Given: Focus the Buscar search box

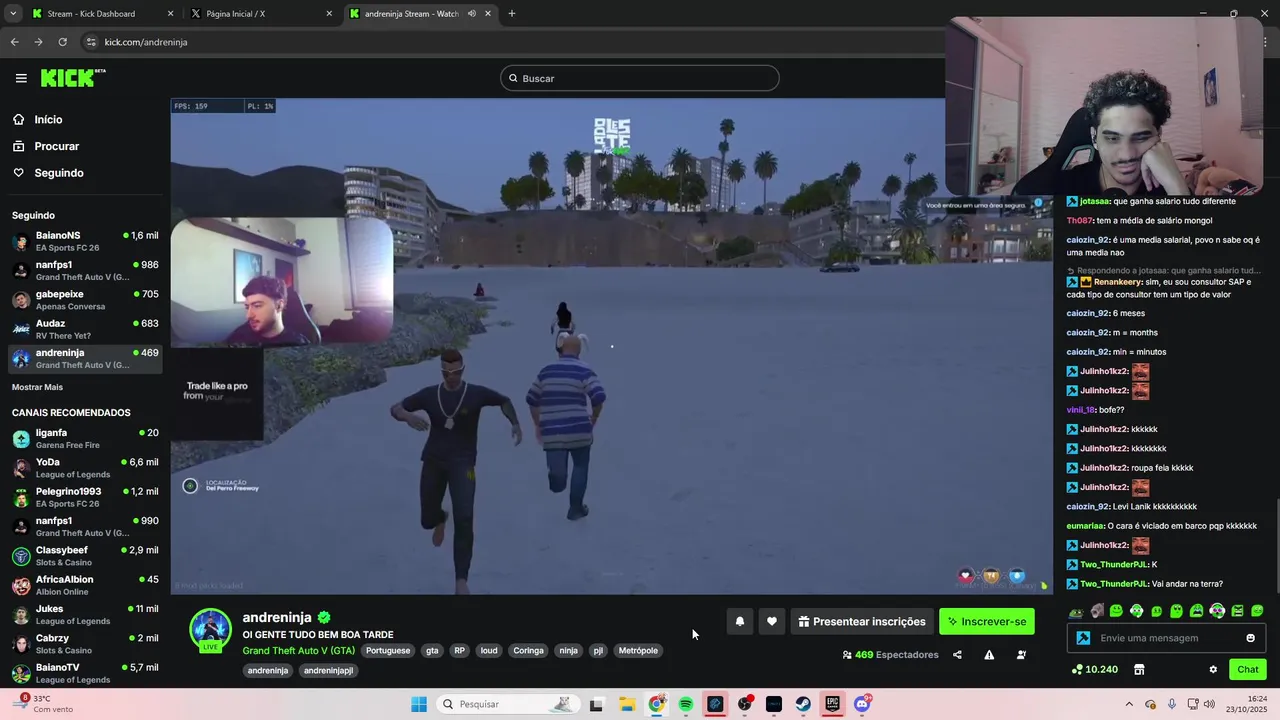Looking at the screenshot, I should (640, 78).
